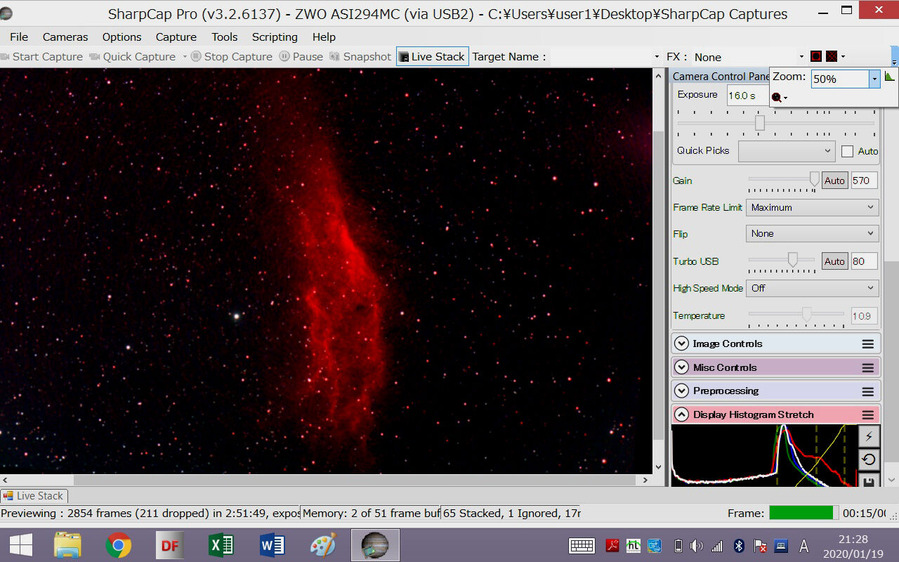Open the Flip dropdown
899x562 pixels.
coord(811,233)
